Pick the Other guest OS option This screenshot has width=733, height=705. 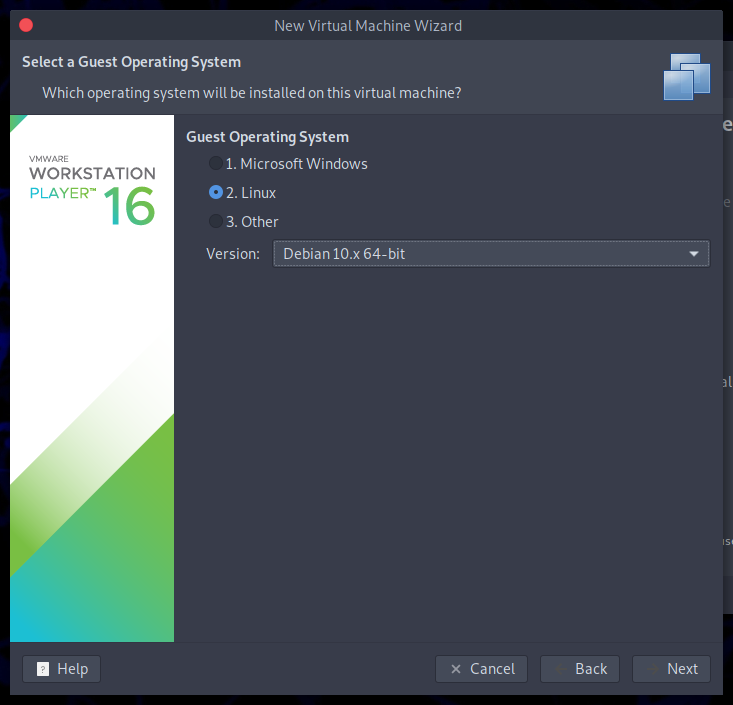216,222
